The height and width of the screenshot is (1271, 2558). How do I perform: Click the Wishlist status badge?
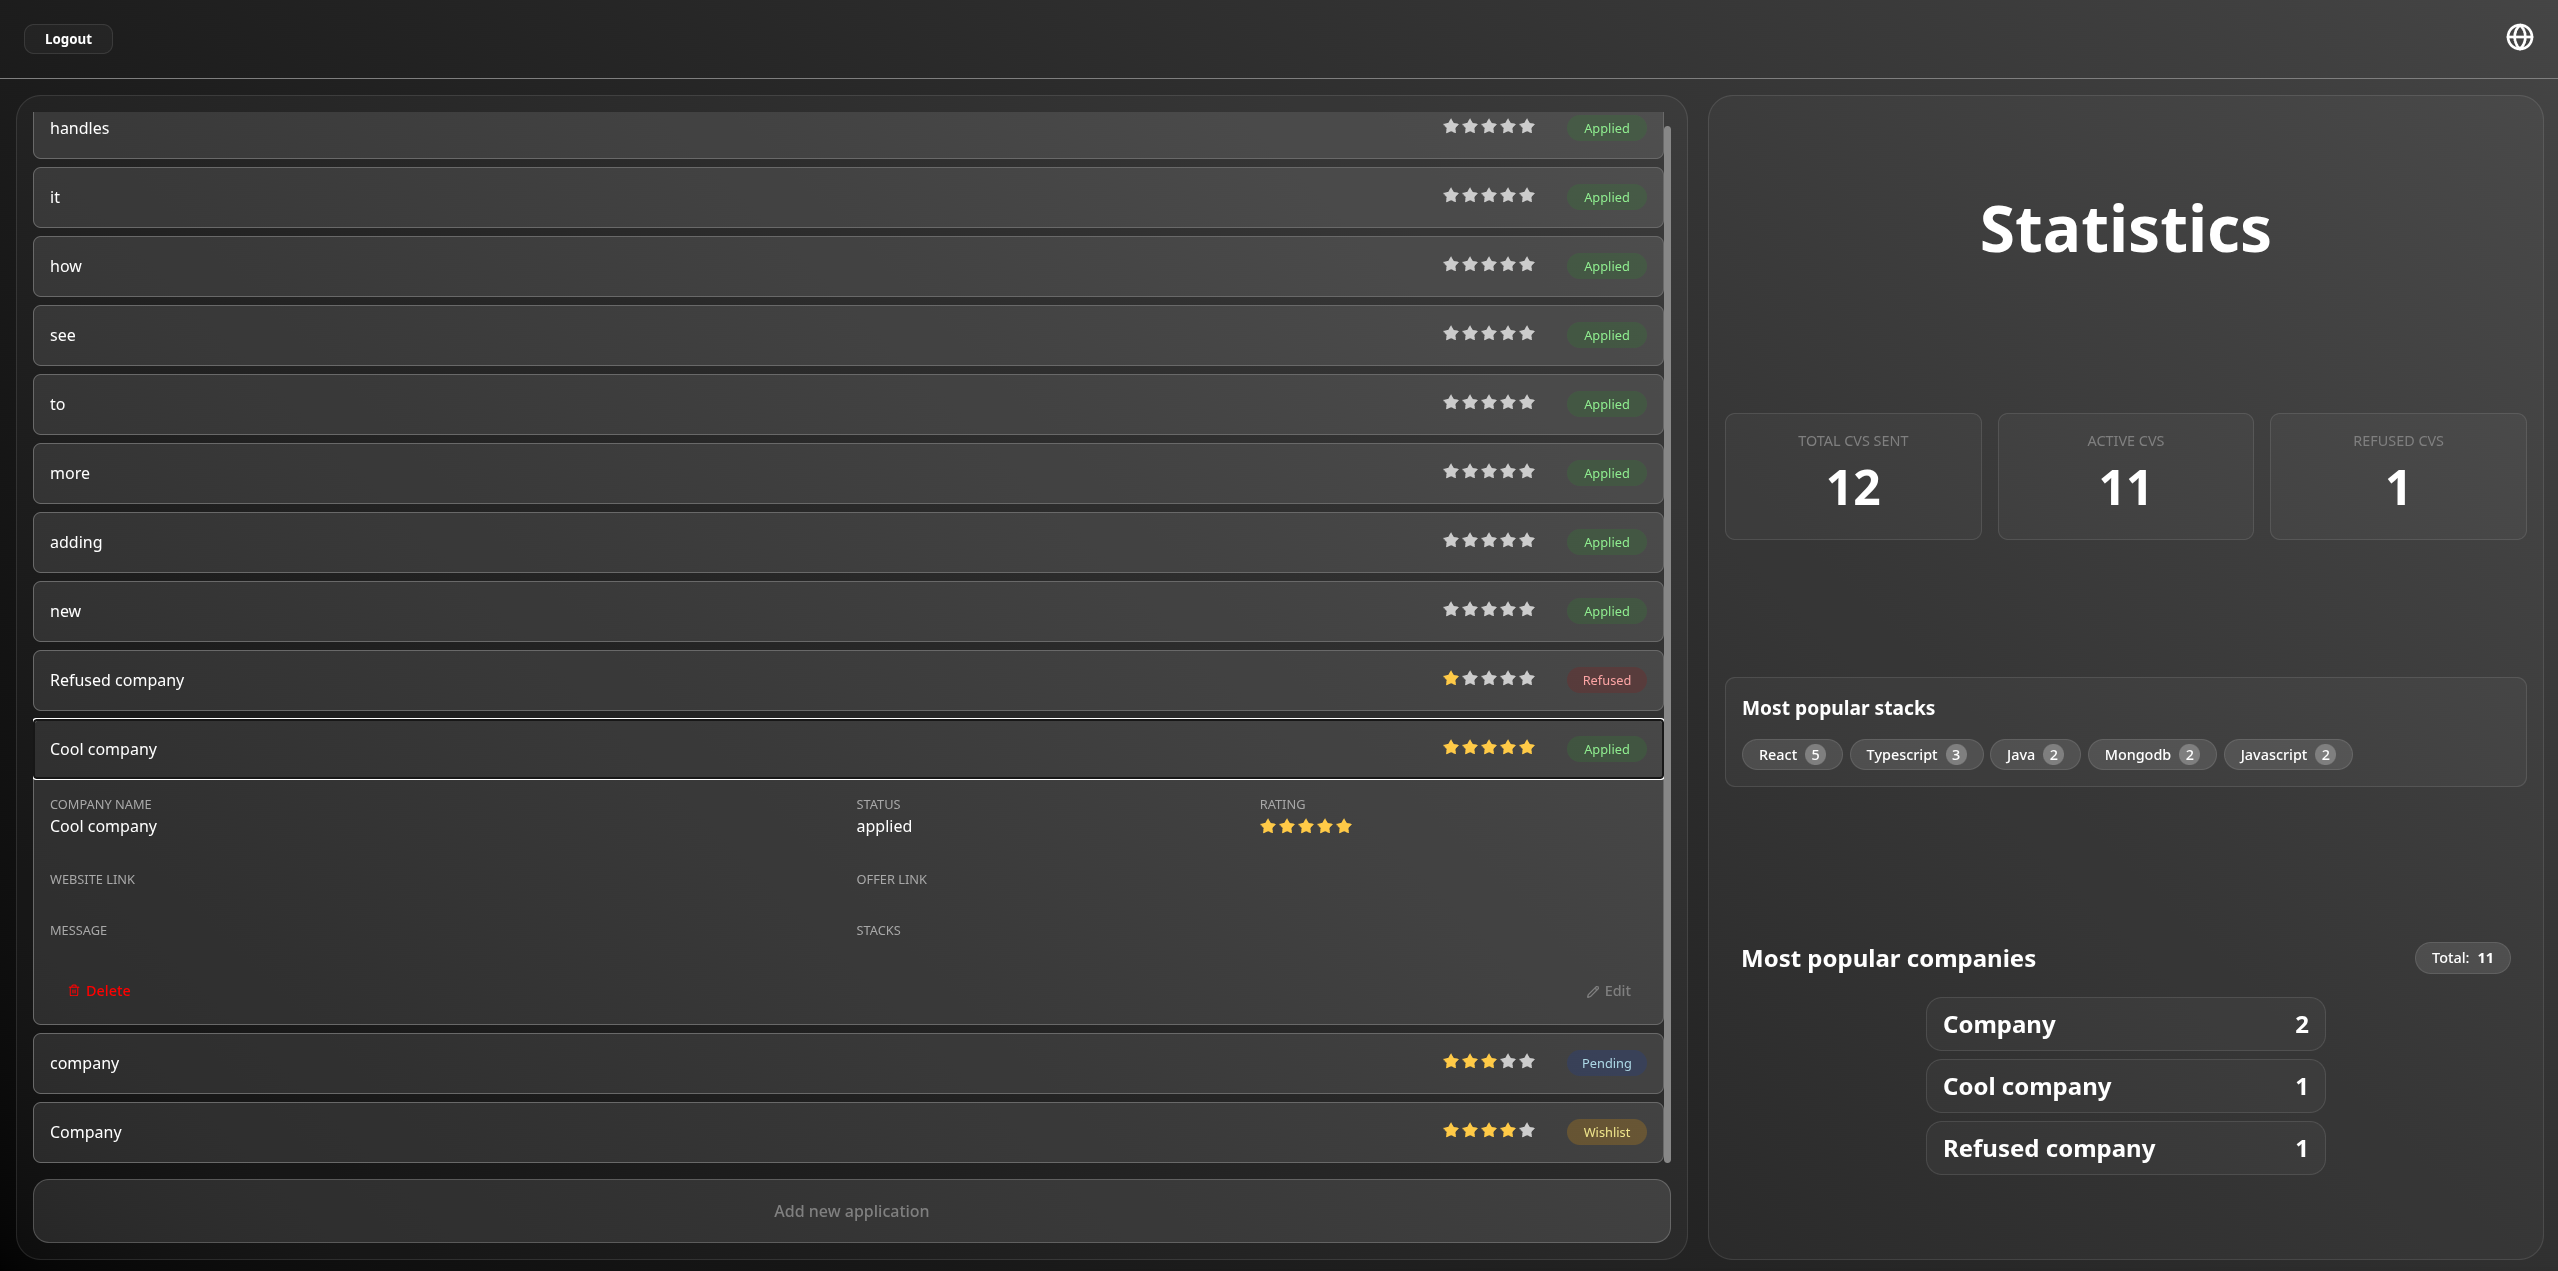tap(1606, 1132)
